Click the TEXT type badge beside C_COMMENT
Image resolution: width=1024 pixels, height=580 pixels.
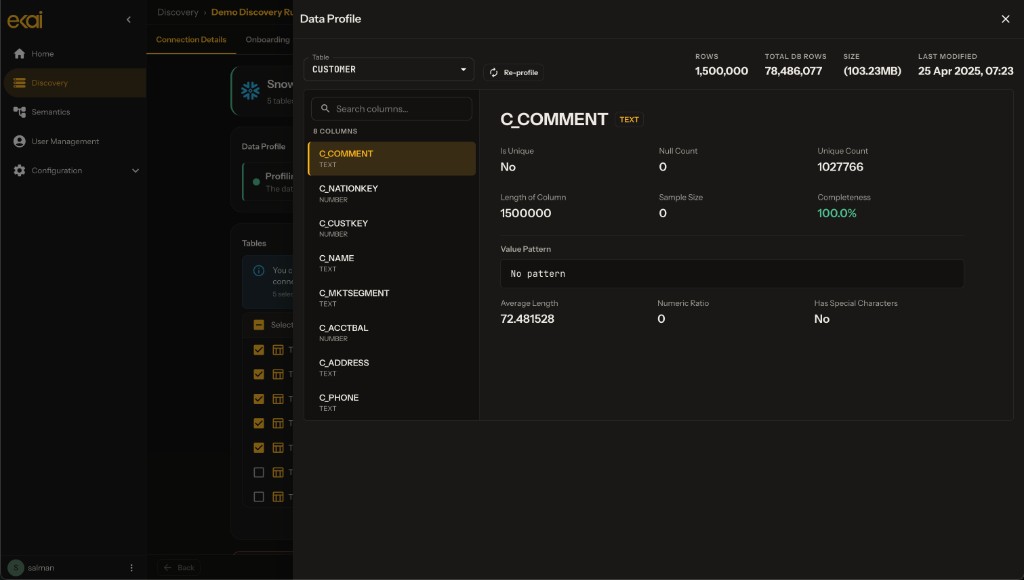(x=629, y=120)
